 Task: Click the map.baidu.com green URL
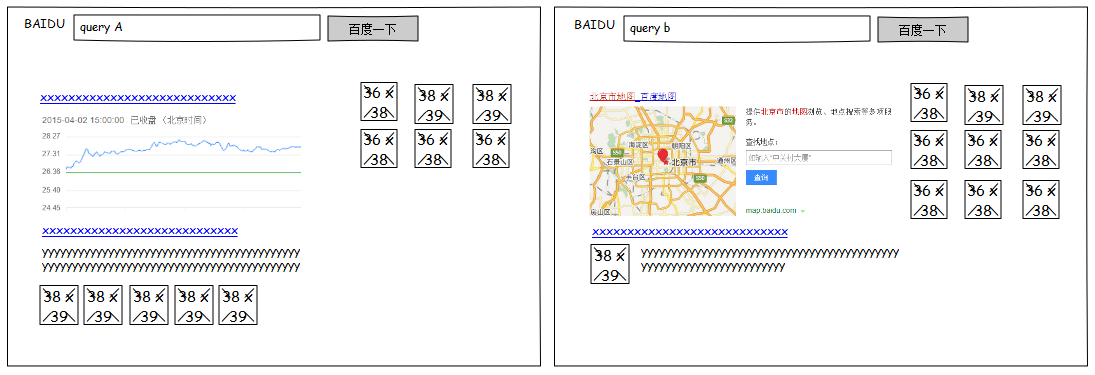(x=770, y=210)
